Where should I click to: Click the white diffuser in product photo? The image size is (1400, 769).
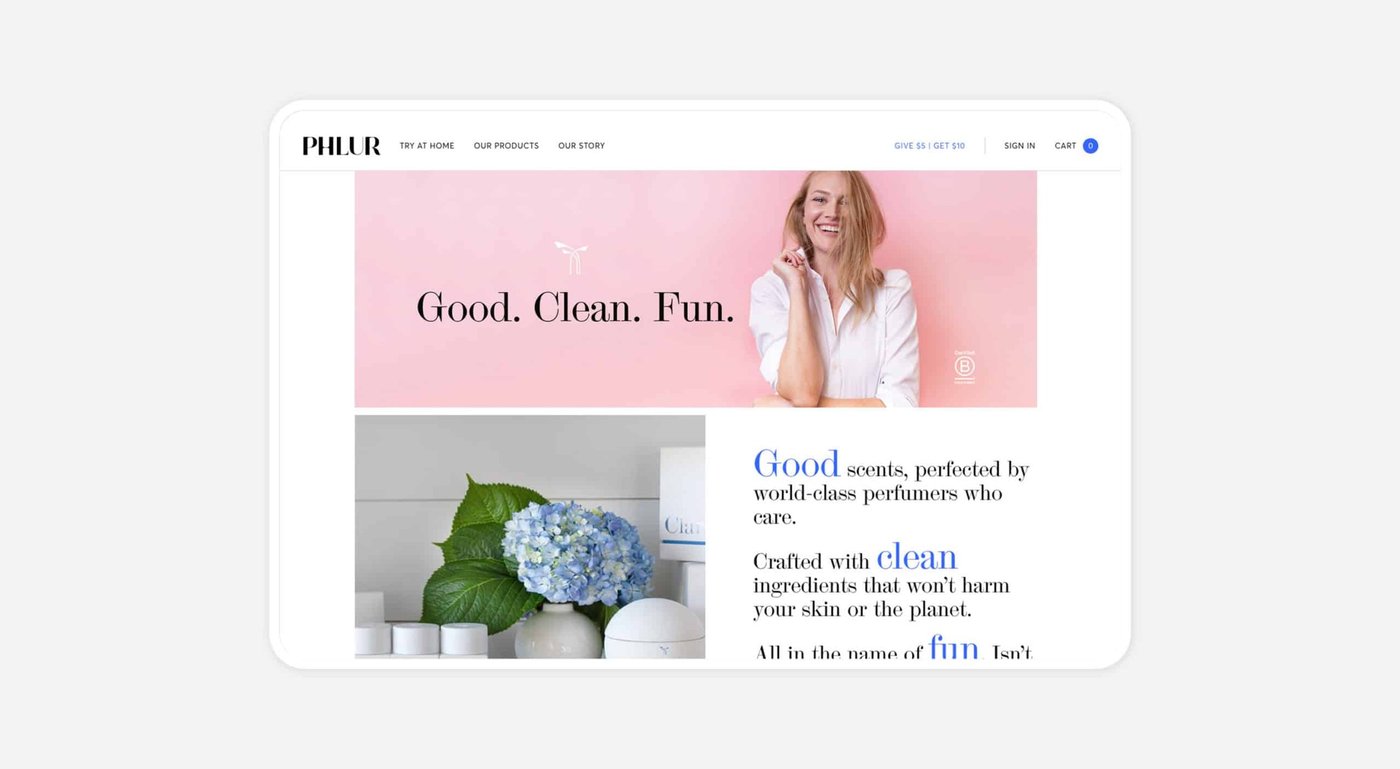coord(655,627)
